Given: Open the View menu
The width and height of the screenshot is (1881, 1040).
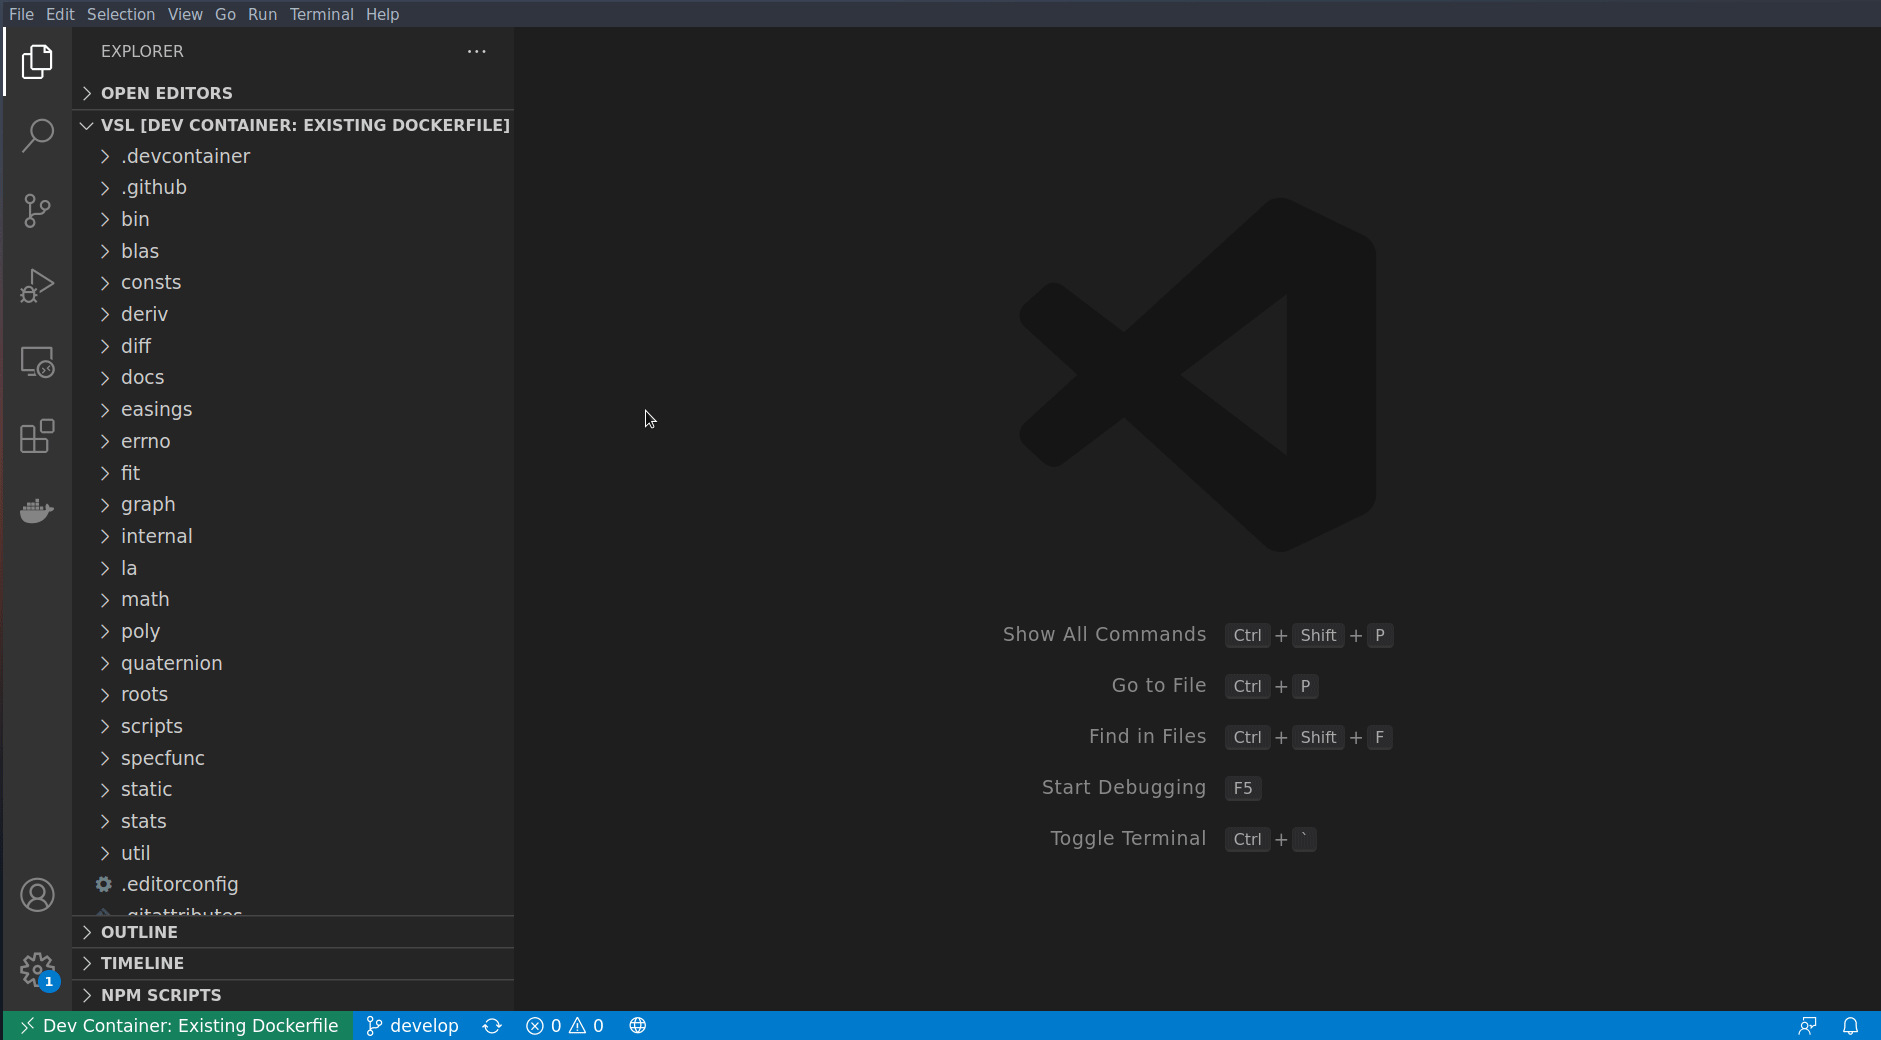Looking at the screenshot, I should [x=185, y=14].
